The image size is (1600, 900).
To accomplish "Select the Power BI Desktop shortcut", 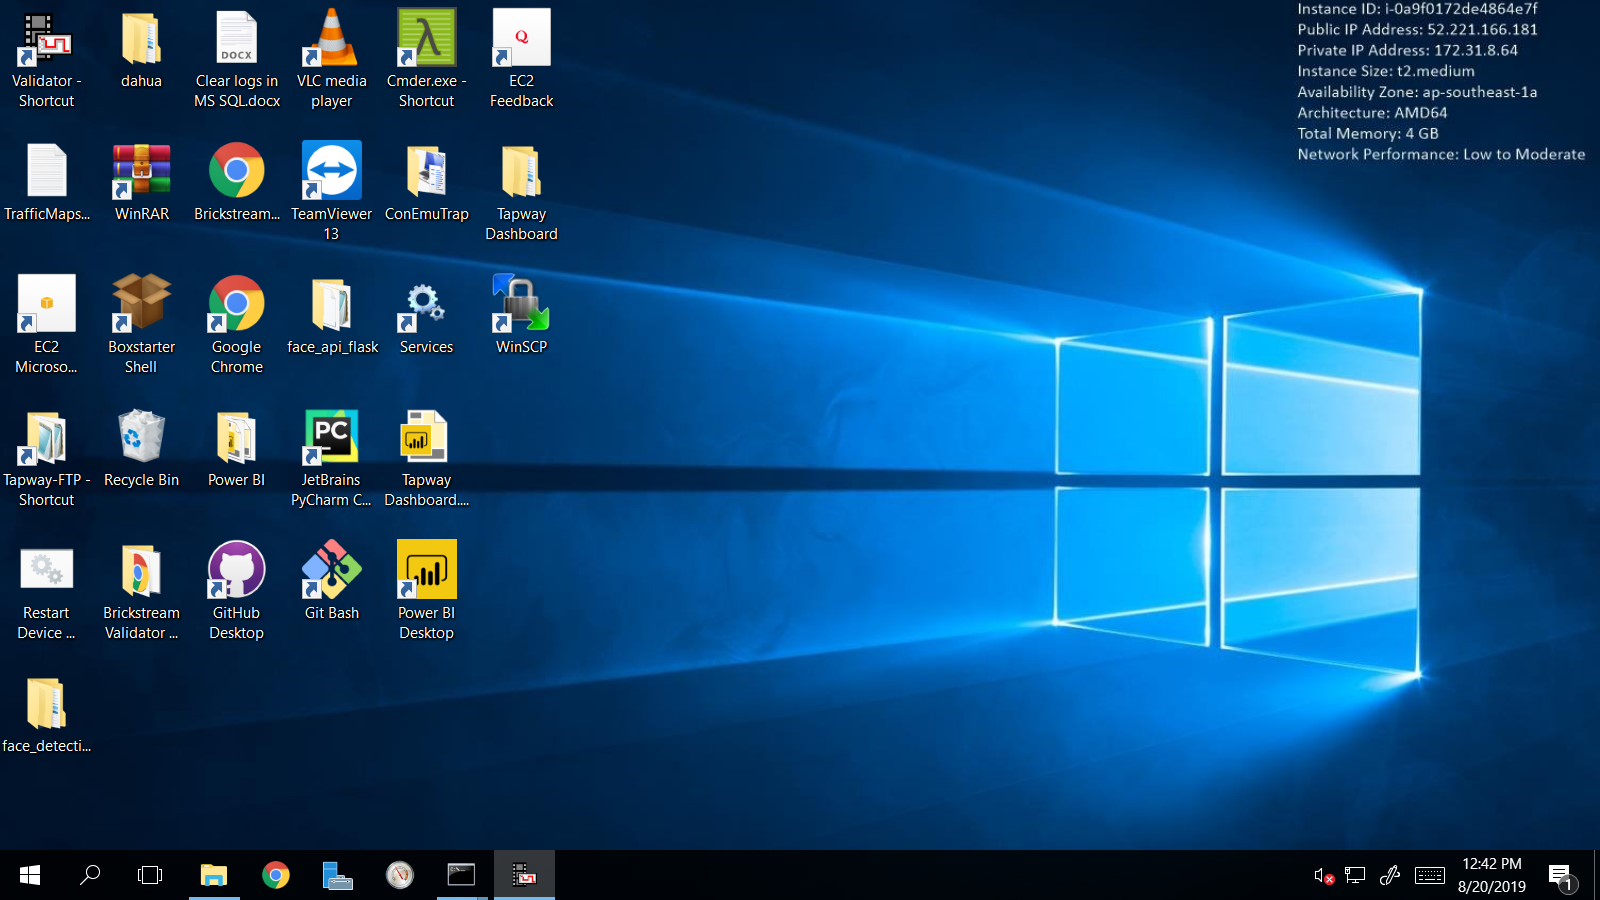I will click(427, 592).
